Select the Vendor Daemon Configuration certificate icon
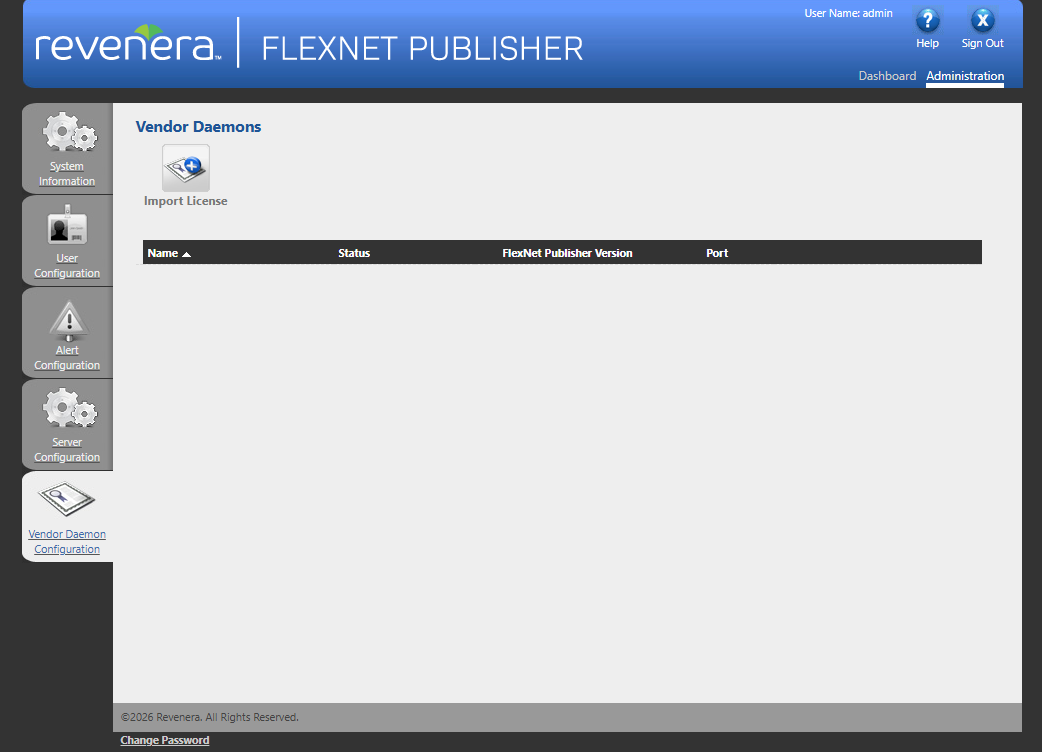 (66, 499)
